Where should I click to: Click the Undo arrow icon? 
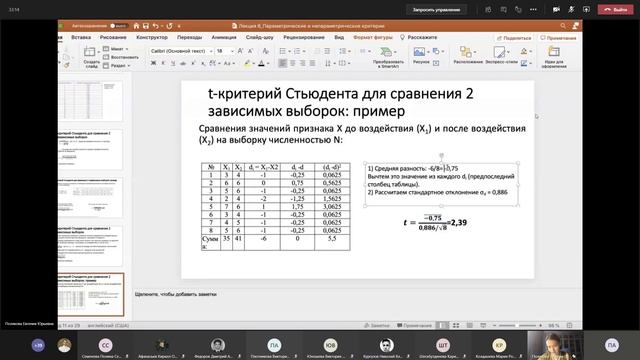[156, 26]
